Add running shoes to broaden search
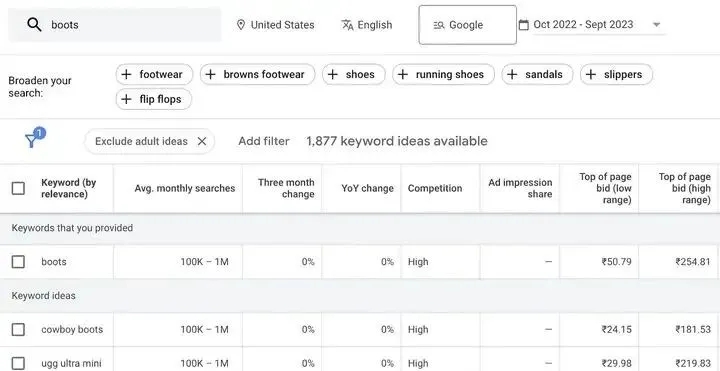The height and width of the screenshot is (371, 720). point(444,74)
